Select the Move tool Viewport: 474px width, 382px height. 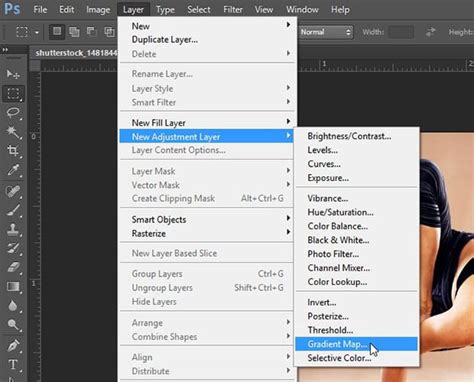[13, 74]
